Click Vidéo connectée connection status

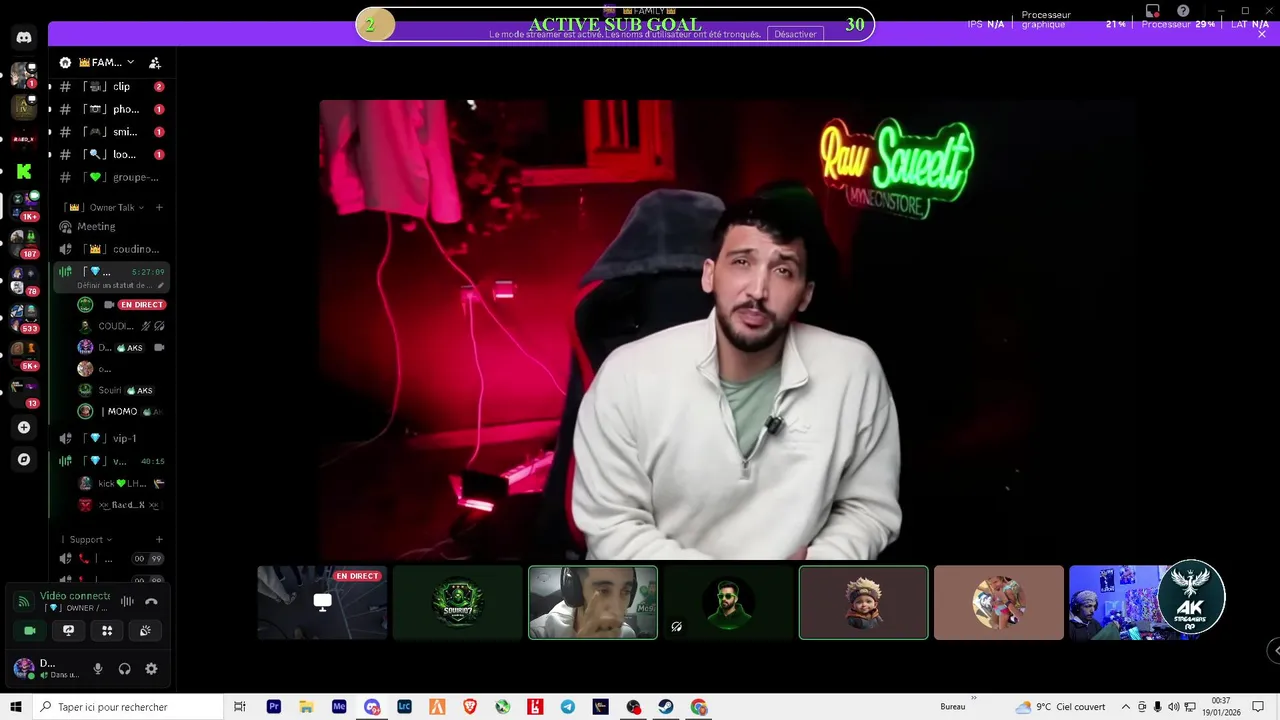click(x=74, y=596)
